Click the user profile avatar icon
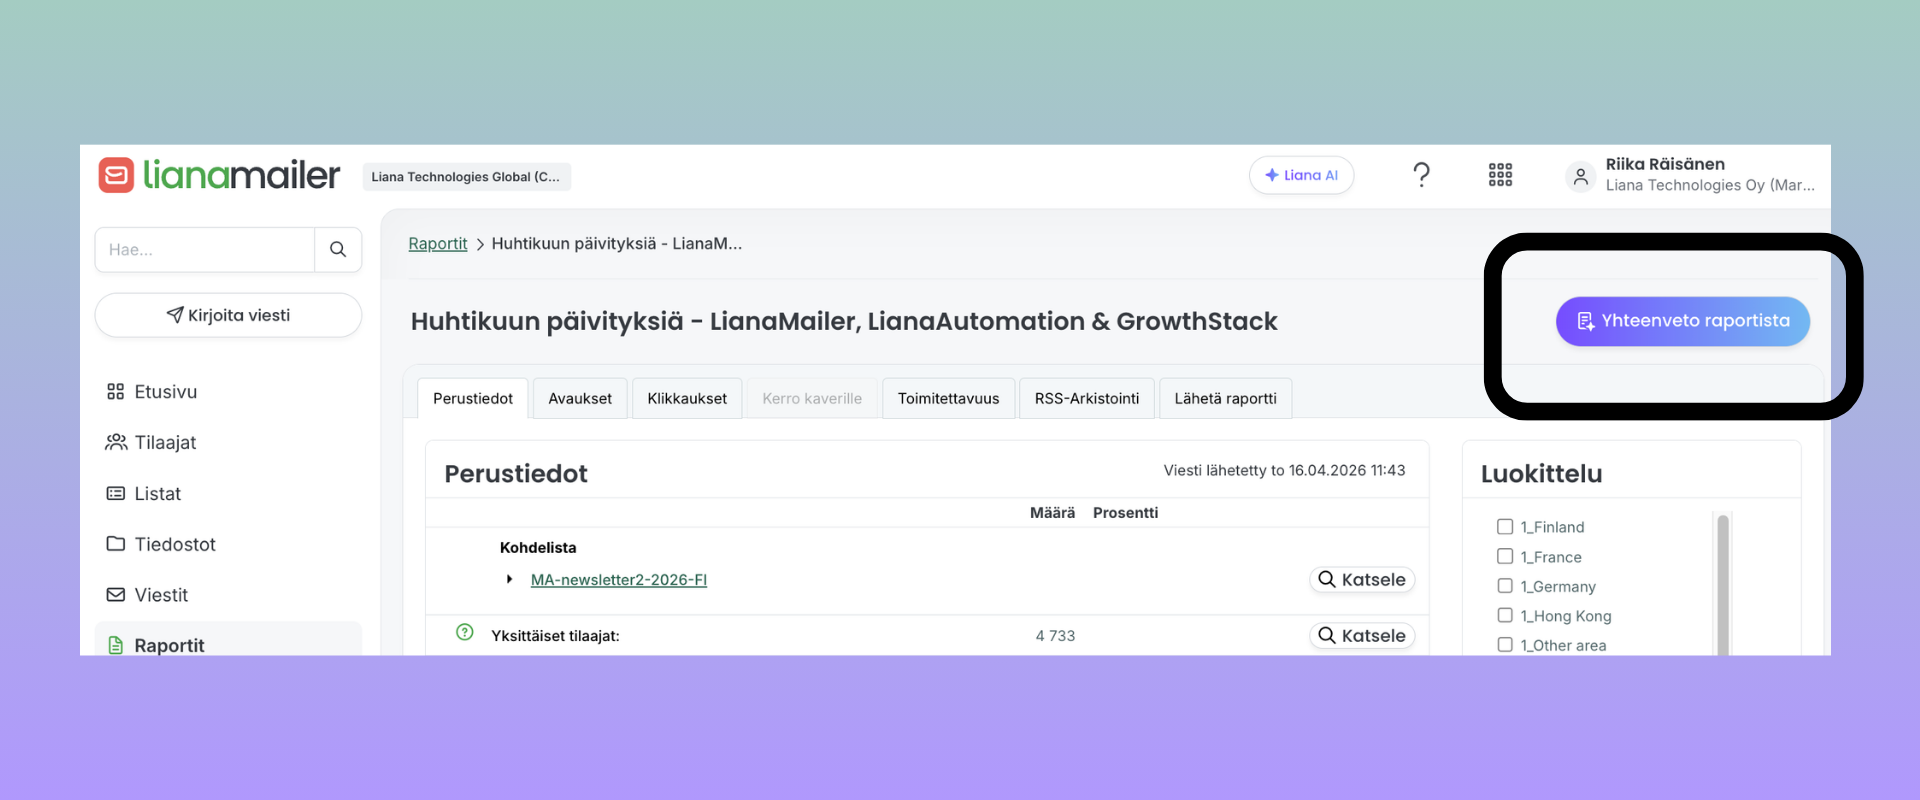1920x800 pixels. point(1581,177)
